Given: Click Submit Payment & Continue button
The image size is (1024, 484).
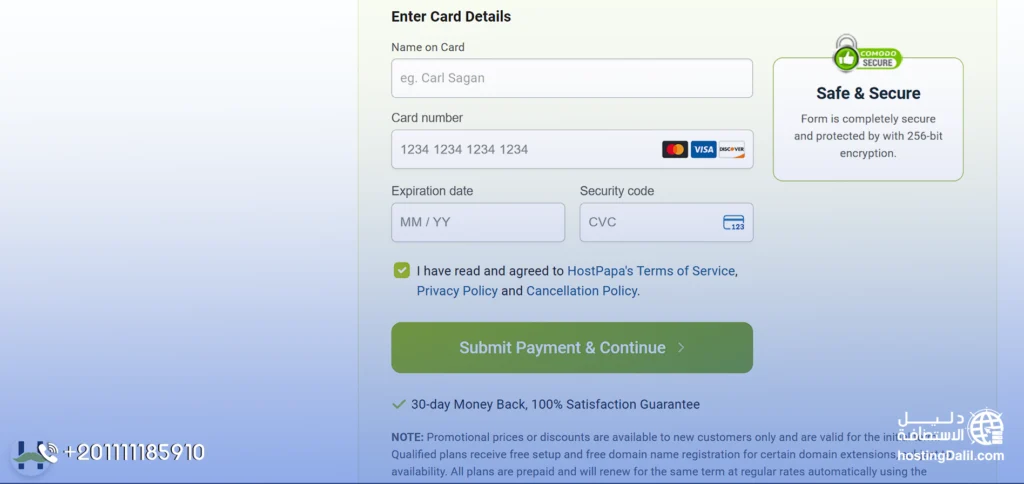Looking at the screenshot, I should pyautogui.click(x=571, y=347).
